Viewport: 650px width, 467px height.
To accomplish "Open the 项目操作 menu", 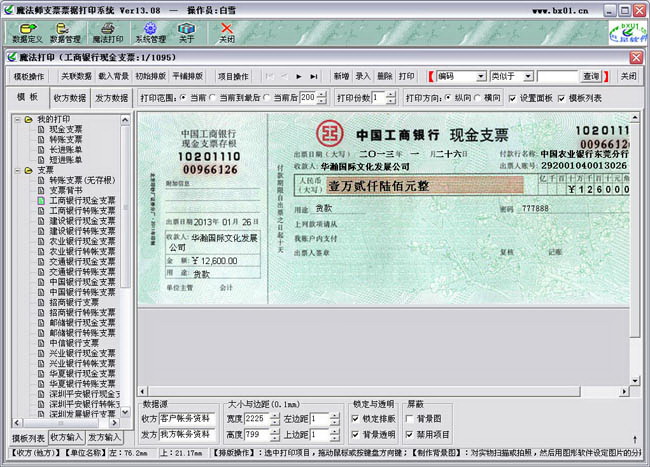I will click(x=233, y=76).
